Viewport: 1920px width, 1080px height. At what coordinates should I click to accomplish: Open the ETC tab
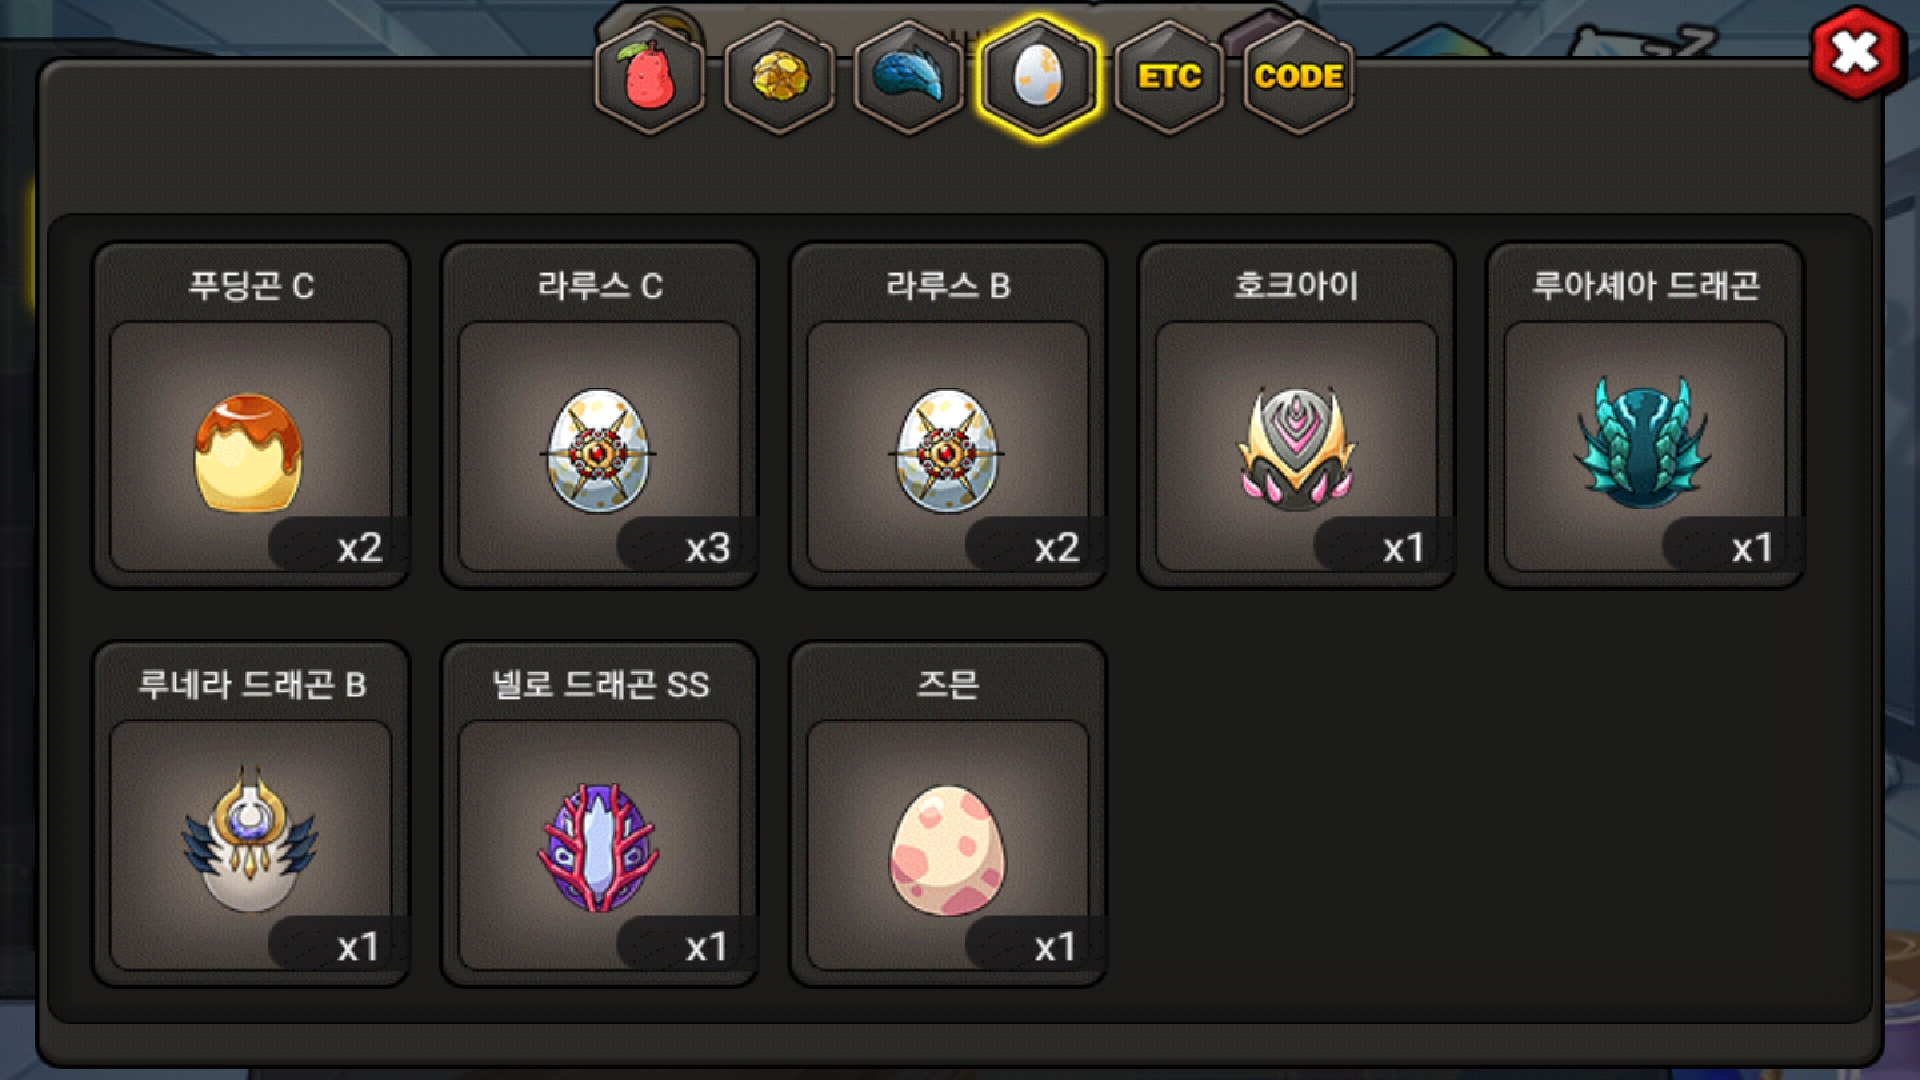[1169, 77]
